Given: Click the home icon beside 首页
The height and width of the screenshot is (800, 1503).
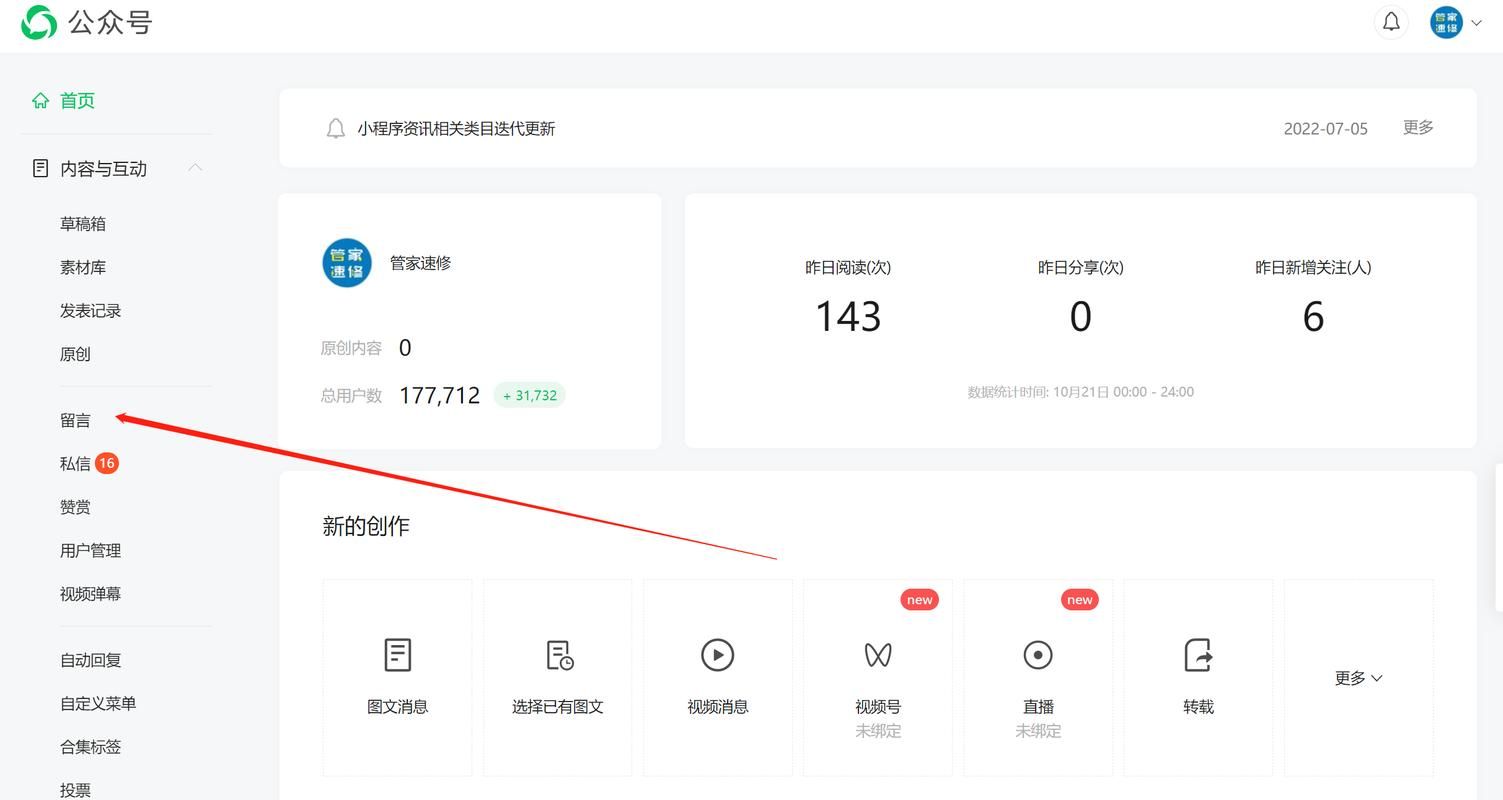Looking at the screenshot, I should coord(40,100).
